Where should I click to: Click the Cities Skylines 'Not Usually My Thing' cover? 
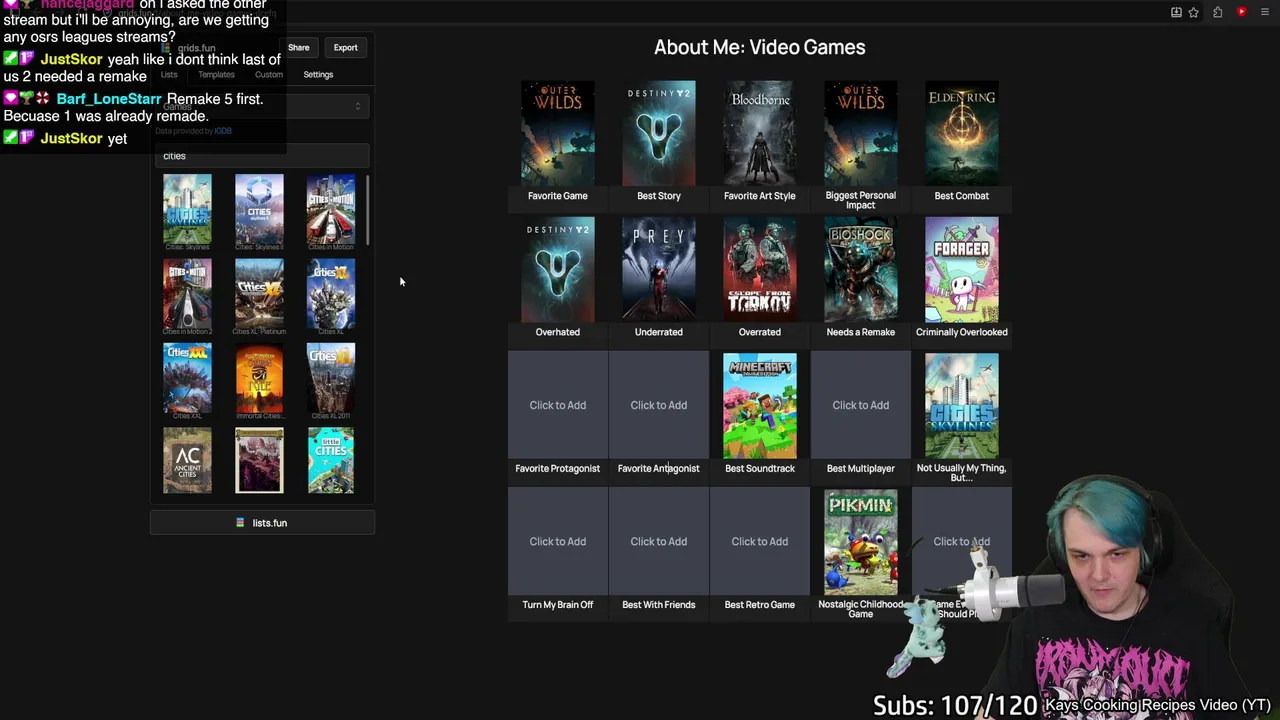click(962, 406)
